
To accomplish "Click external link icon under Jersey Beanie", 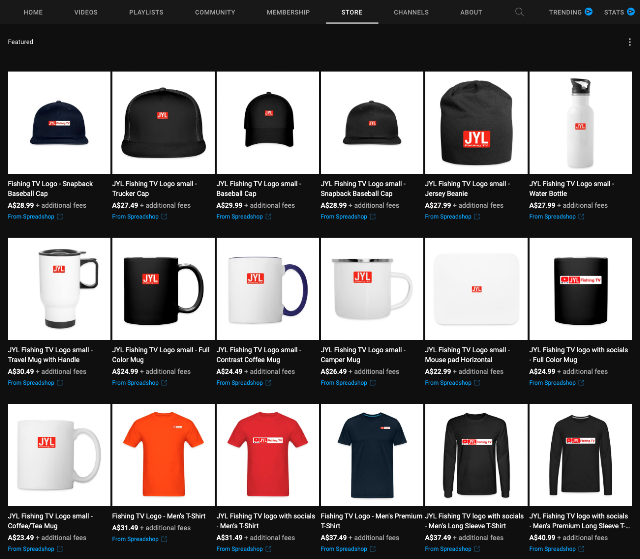I will click(x=476, y=216).
